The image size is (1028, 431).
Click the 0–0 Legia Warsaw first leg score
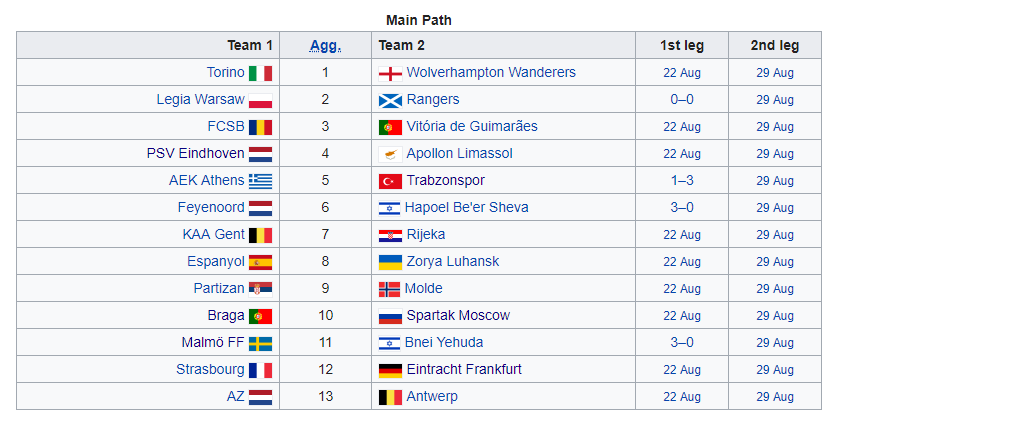tap(682, 100)
